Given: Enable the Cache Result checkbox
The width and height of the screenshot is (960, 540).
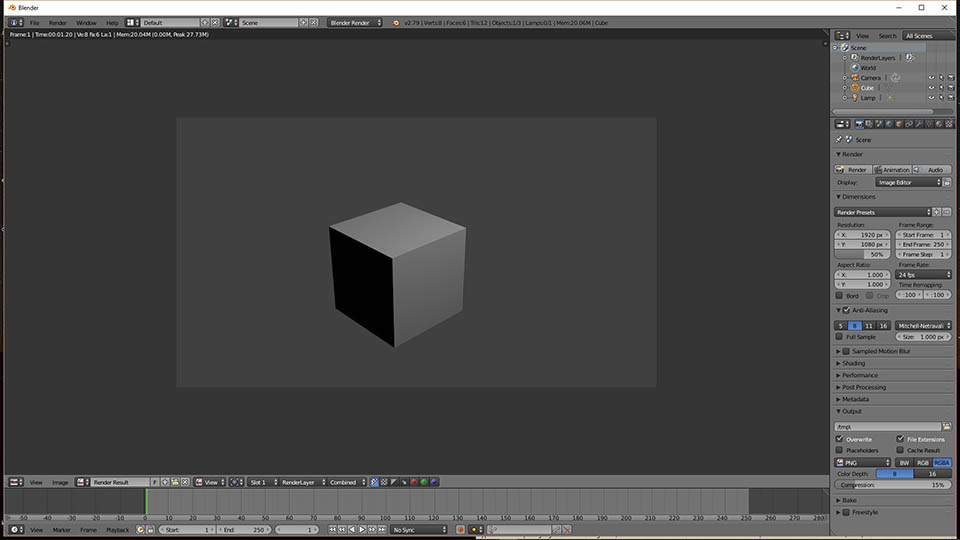Looking at the screenshot, I should click(x=900, y=450).
